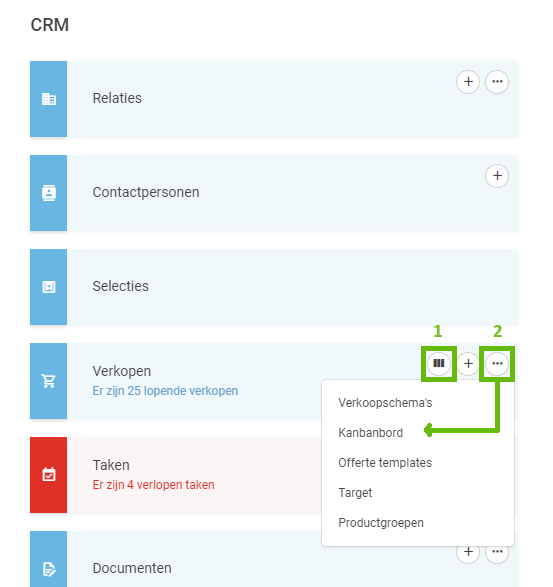This screenshot has height=587, width=553.
Task: Click the Documenten file edit icon
Action: (x=49, y=559)
